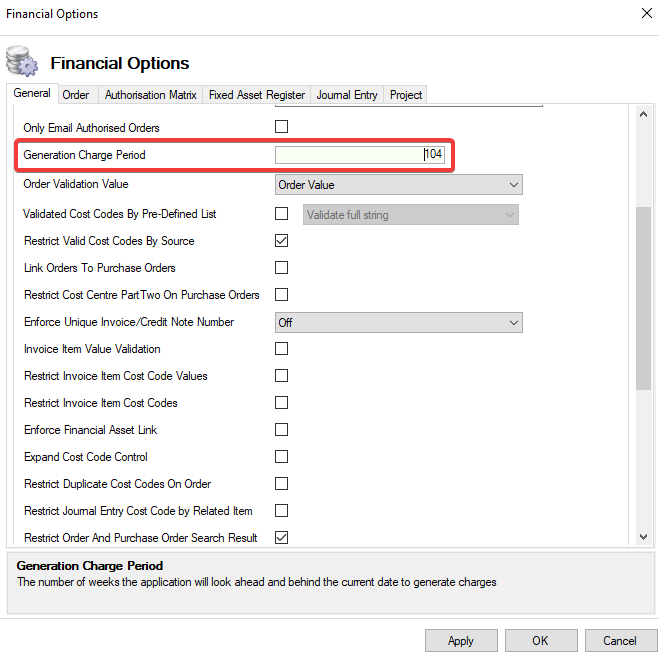This screenshot has width=659, height=657.
Task: Click the Financial Options coins gear icon
Action: click(x=22, y=62)
